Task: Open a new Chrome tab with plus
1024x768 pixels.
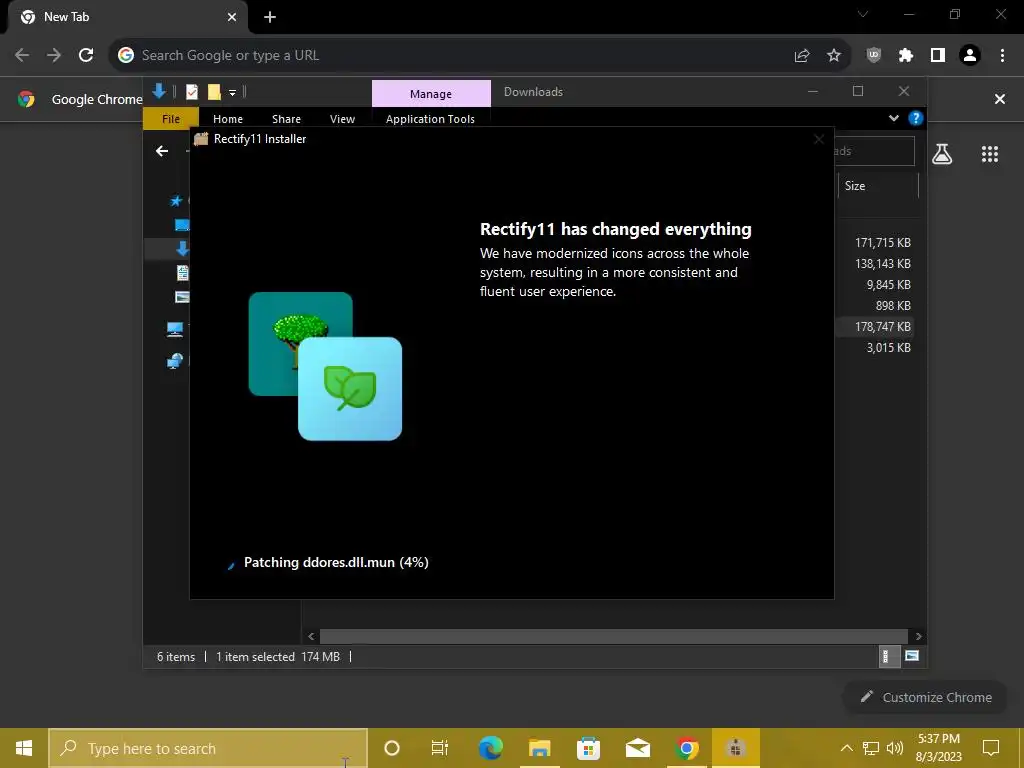Action: [270, 17]
